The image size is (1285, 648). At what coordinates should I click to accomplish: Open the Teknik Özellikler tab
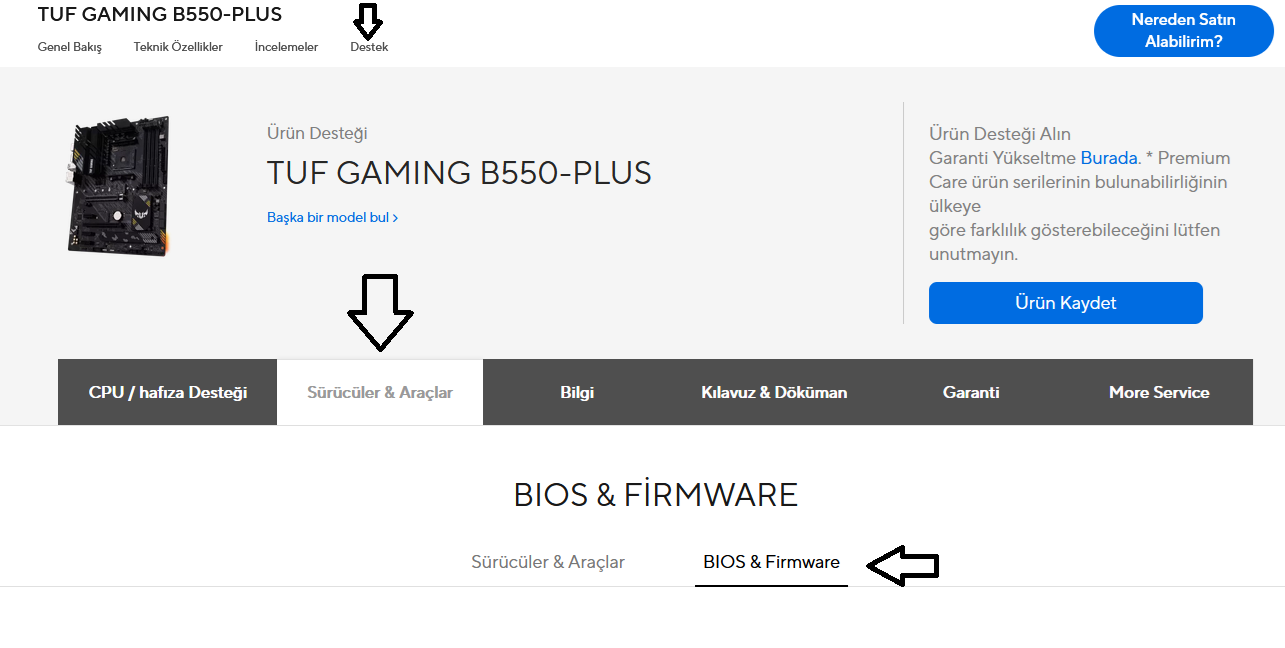[x=178, y=47]
